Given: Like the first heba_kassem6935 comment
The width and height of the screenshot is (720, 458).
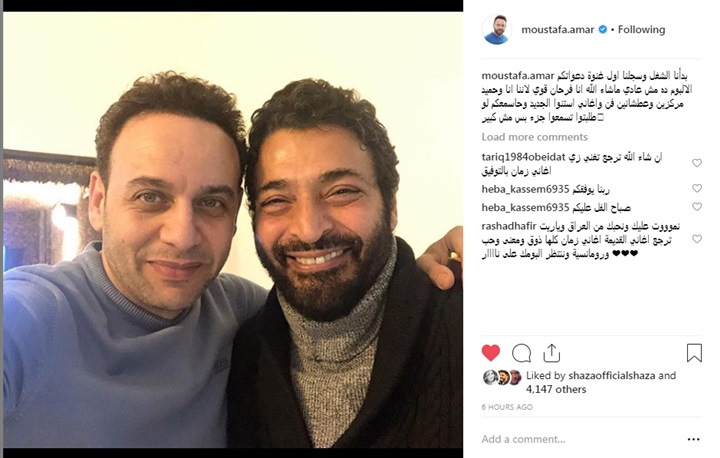Looking at the screenshot, I should pos(697,188).
